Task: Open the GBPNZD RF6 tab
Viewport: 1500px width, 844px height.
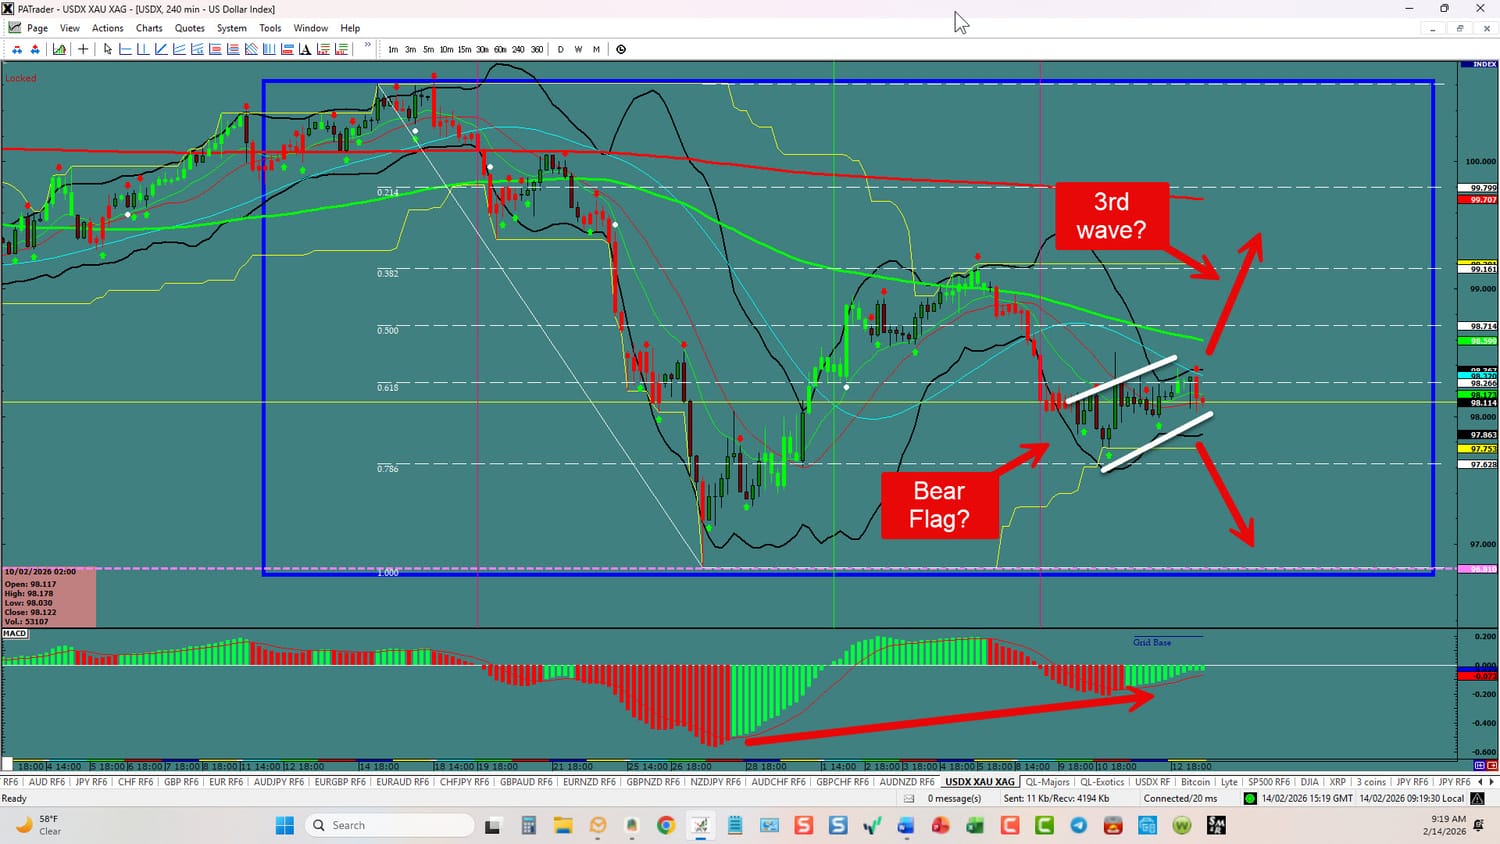Action: (653, 782)
